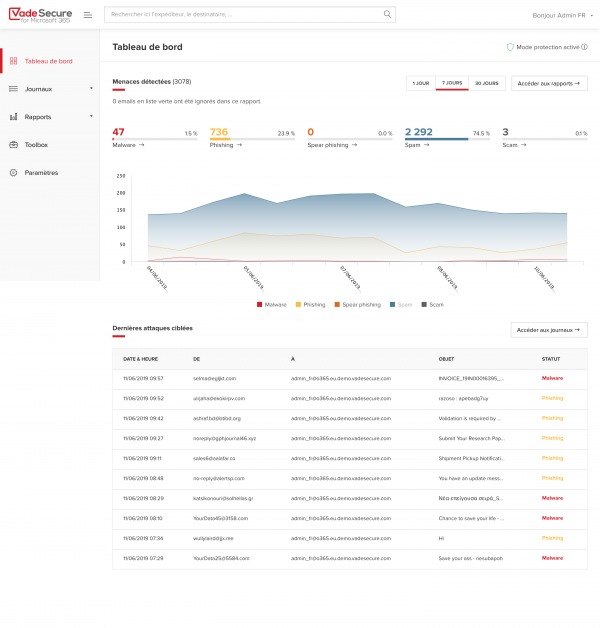Viewport: 600px width, 628px height.
Task: Select the 1 JOUR period tab
Action: [421, 83]
